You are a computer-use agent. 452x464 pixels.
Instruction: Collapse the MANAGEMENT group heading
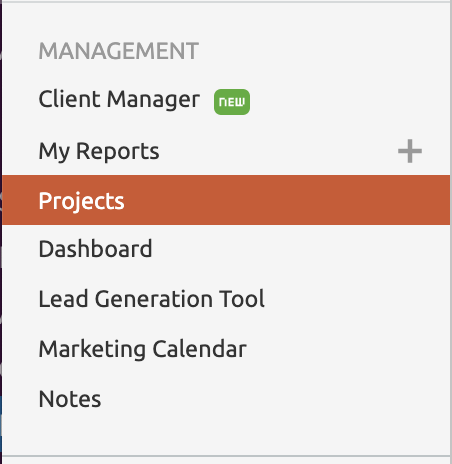pos(119,51)
